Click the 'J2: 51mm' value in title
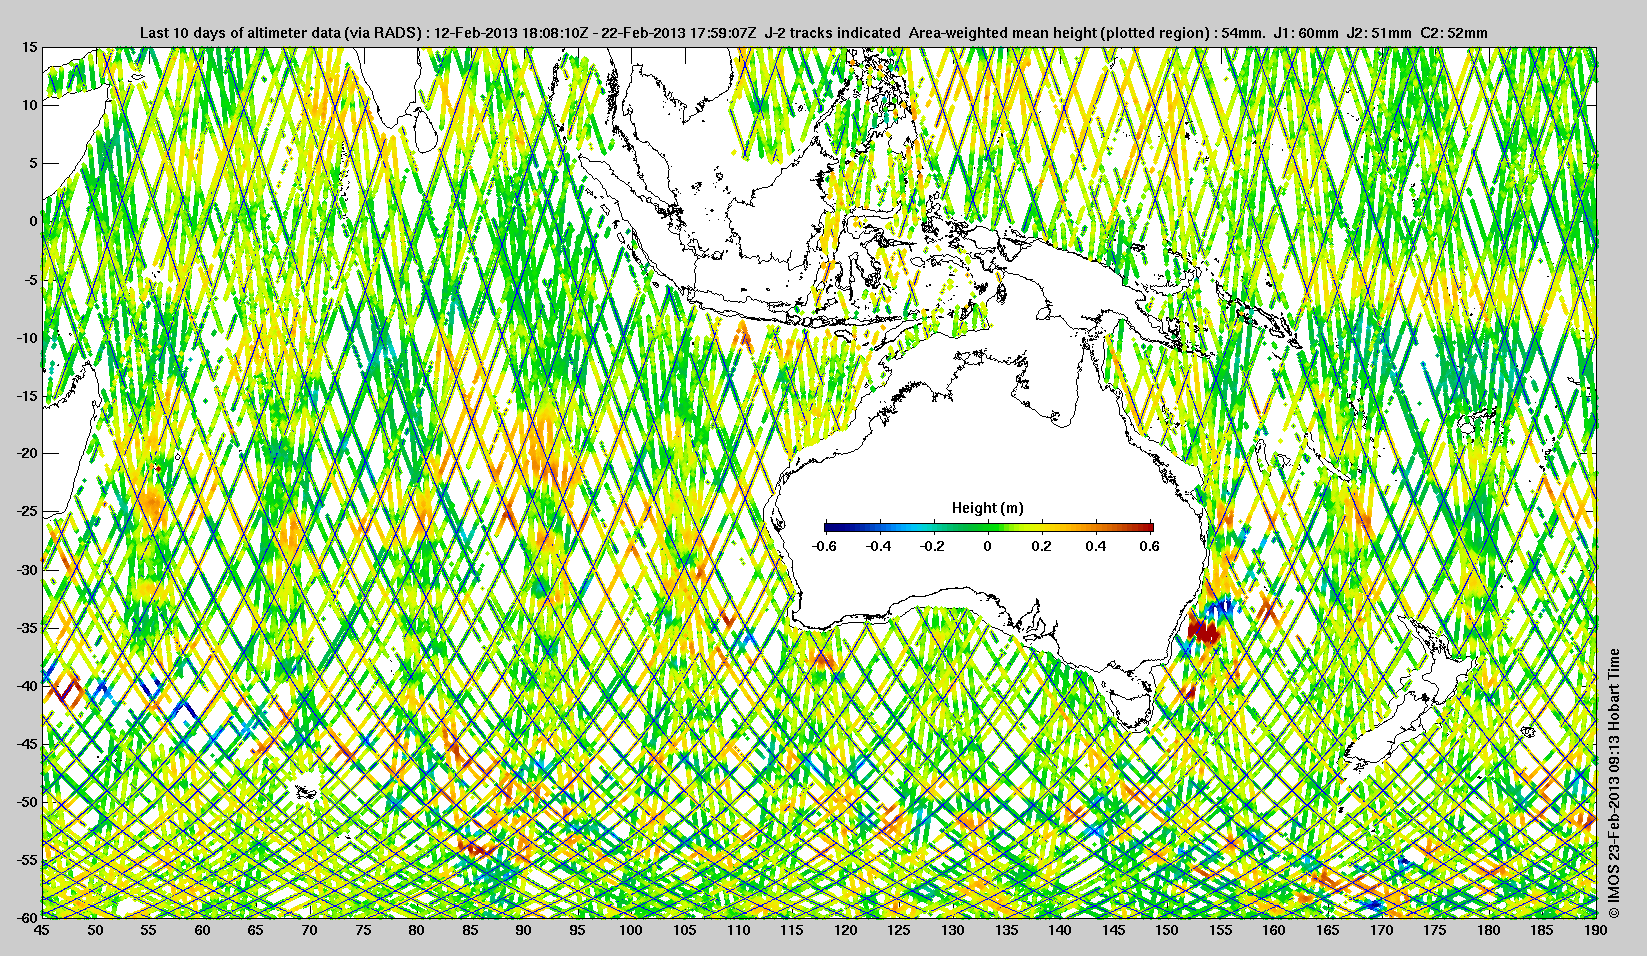Viewport: 1647px width, 956px height. 1379,33
